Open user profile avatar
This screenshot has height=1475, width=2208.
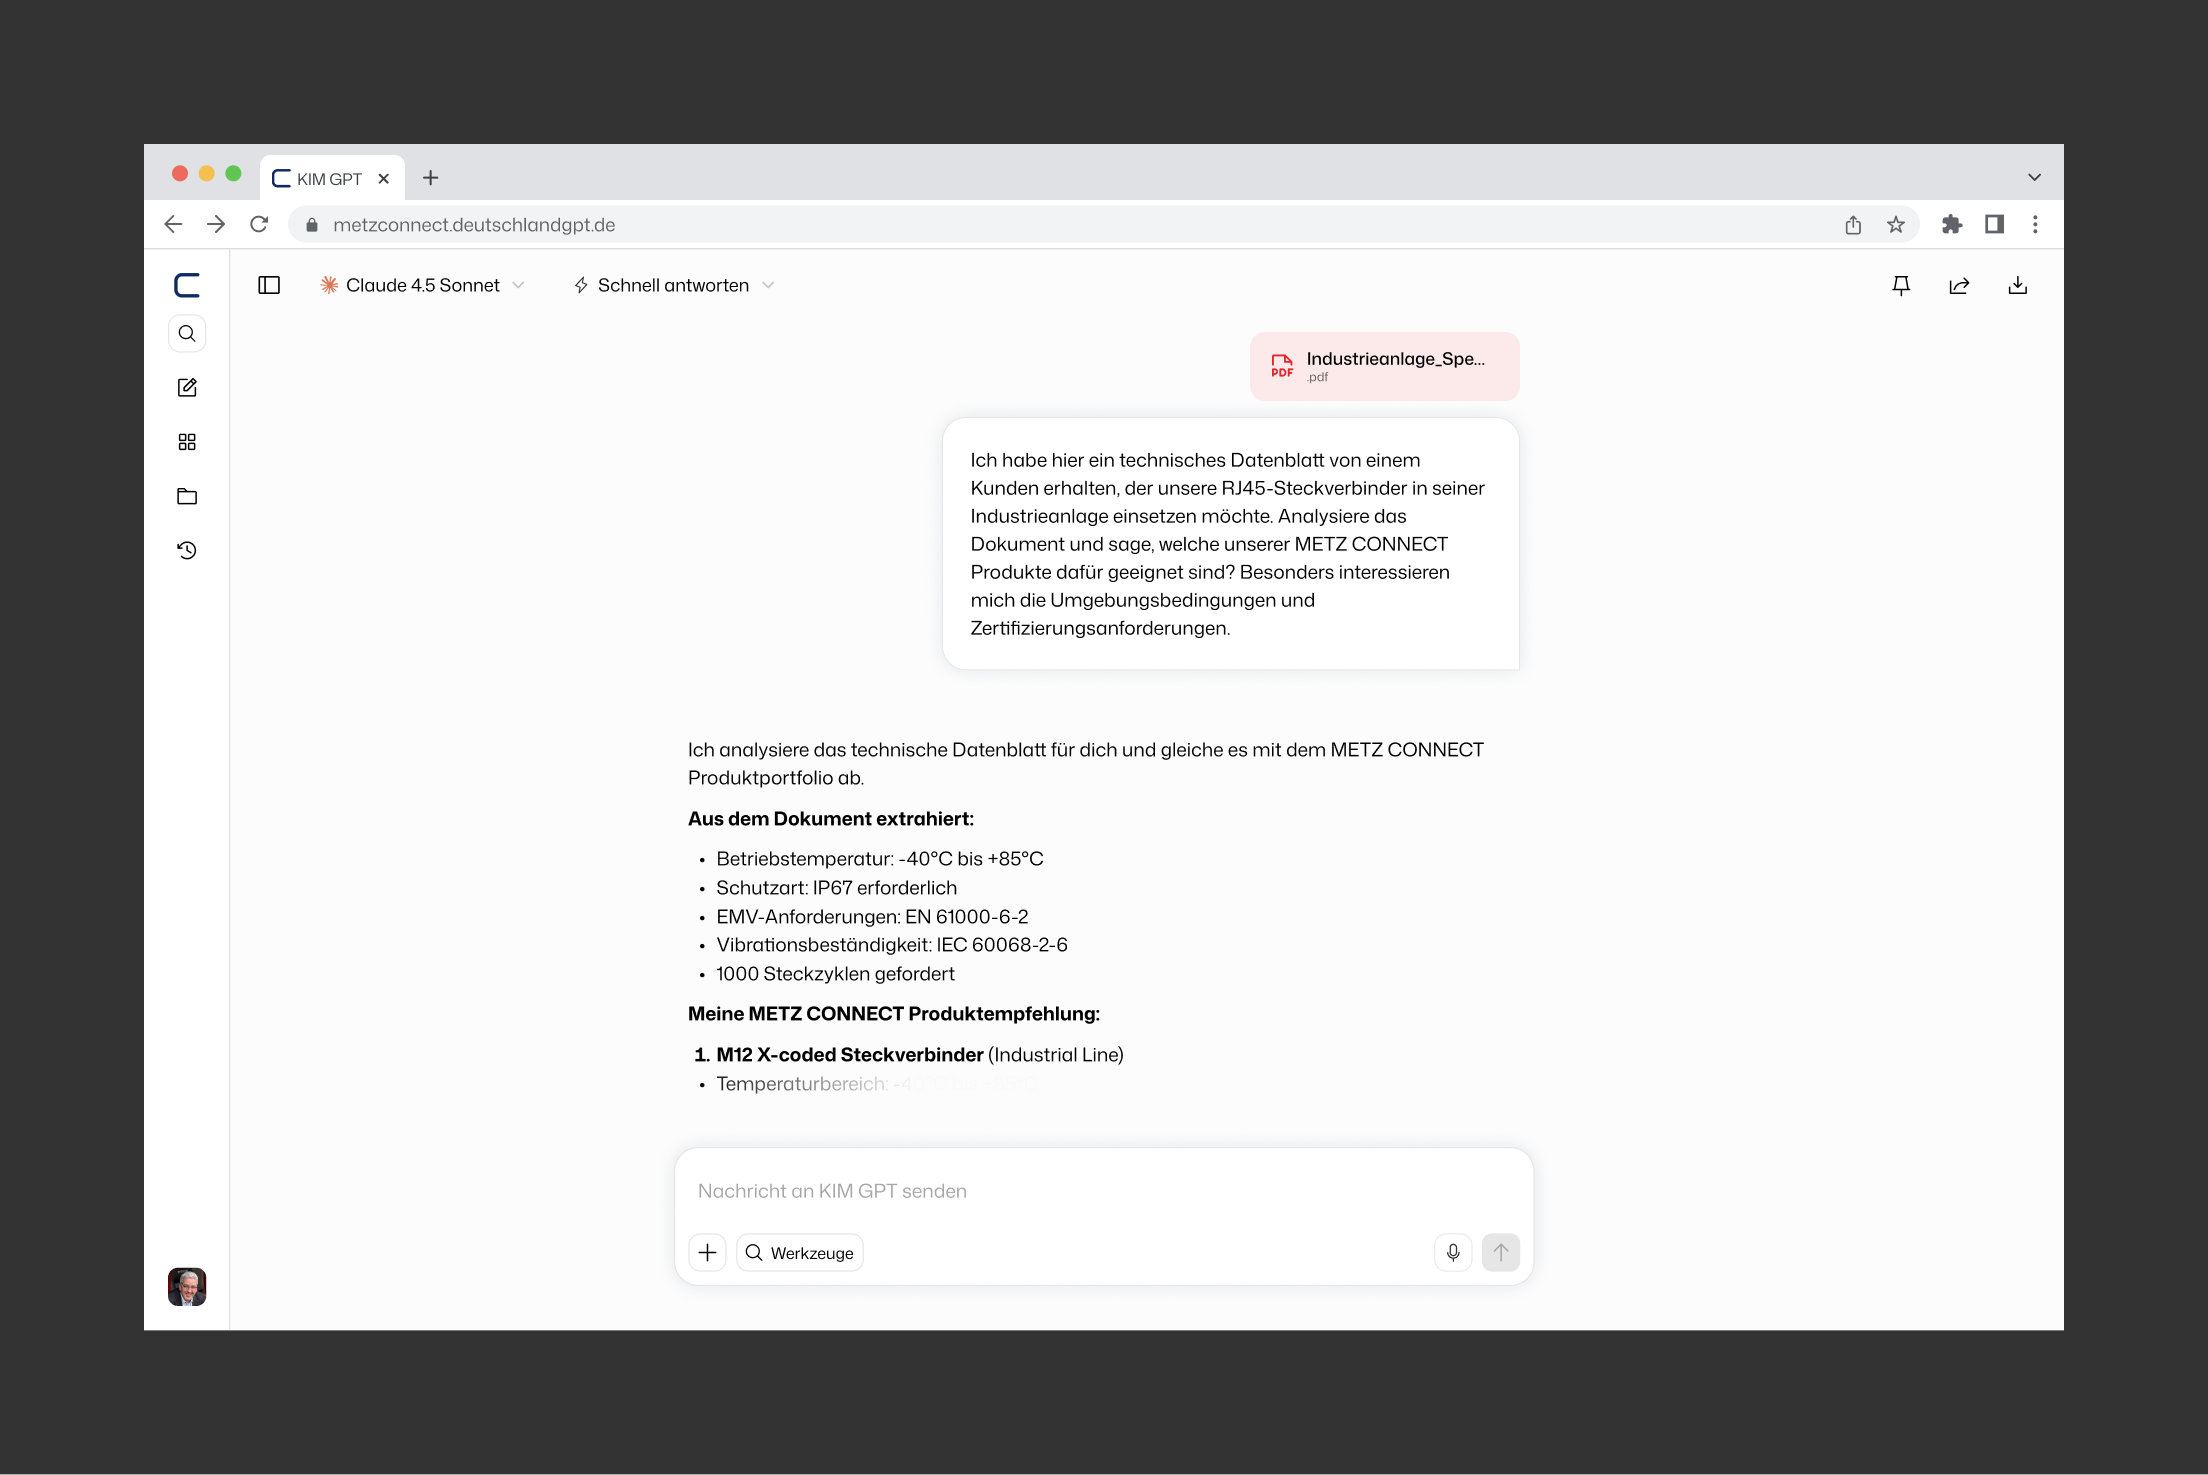pyautogui.click(x=187, y=1287)
